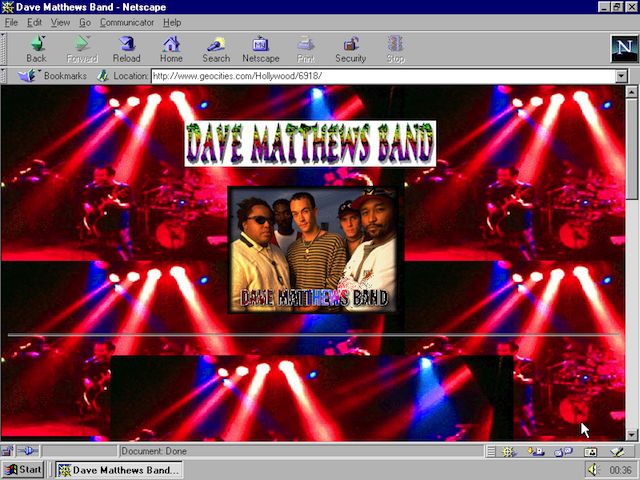Reload the current page
The image size is (640, 480).
(127, 49)
